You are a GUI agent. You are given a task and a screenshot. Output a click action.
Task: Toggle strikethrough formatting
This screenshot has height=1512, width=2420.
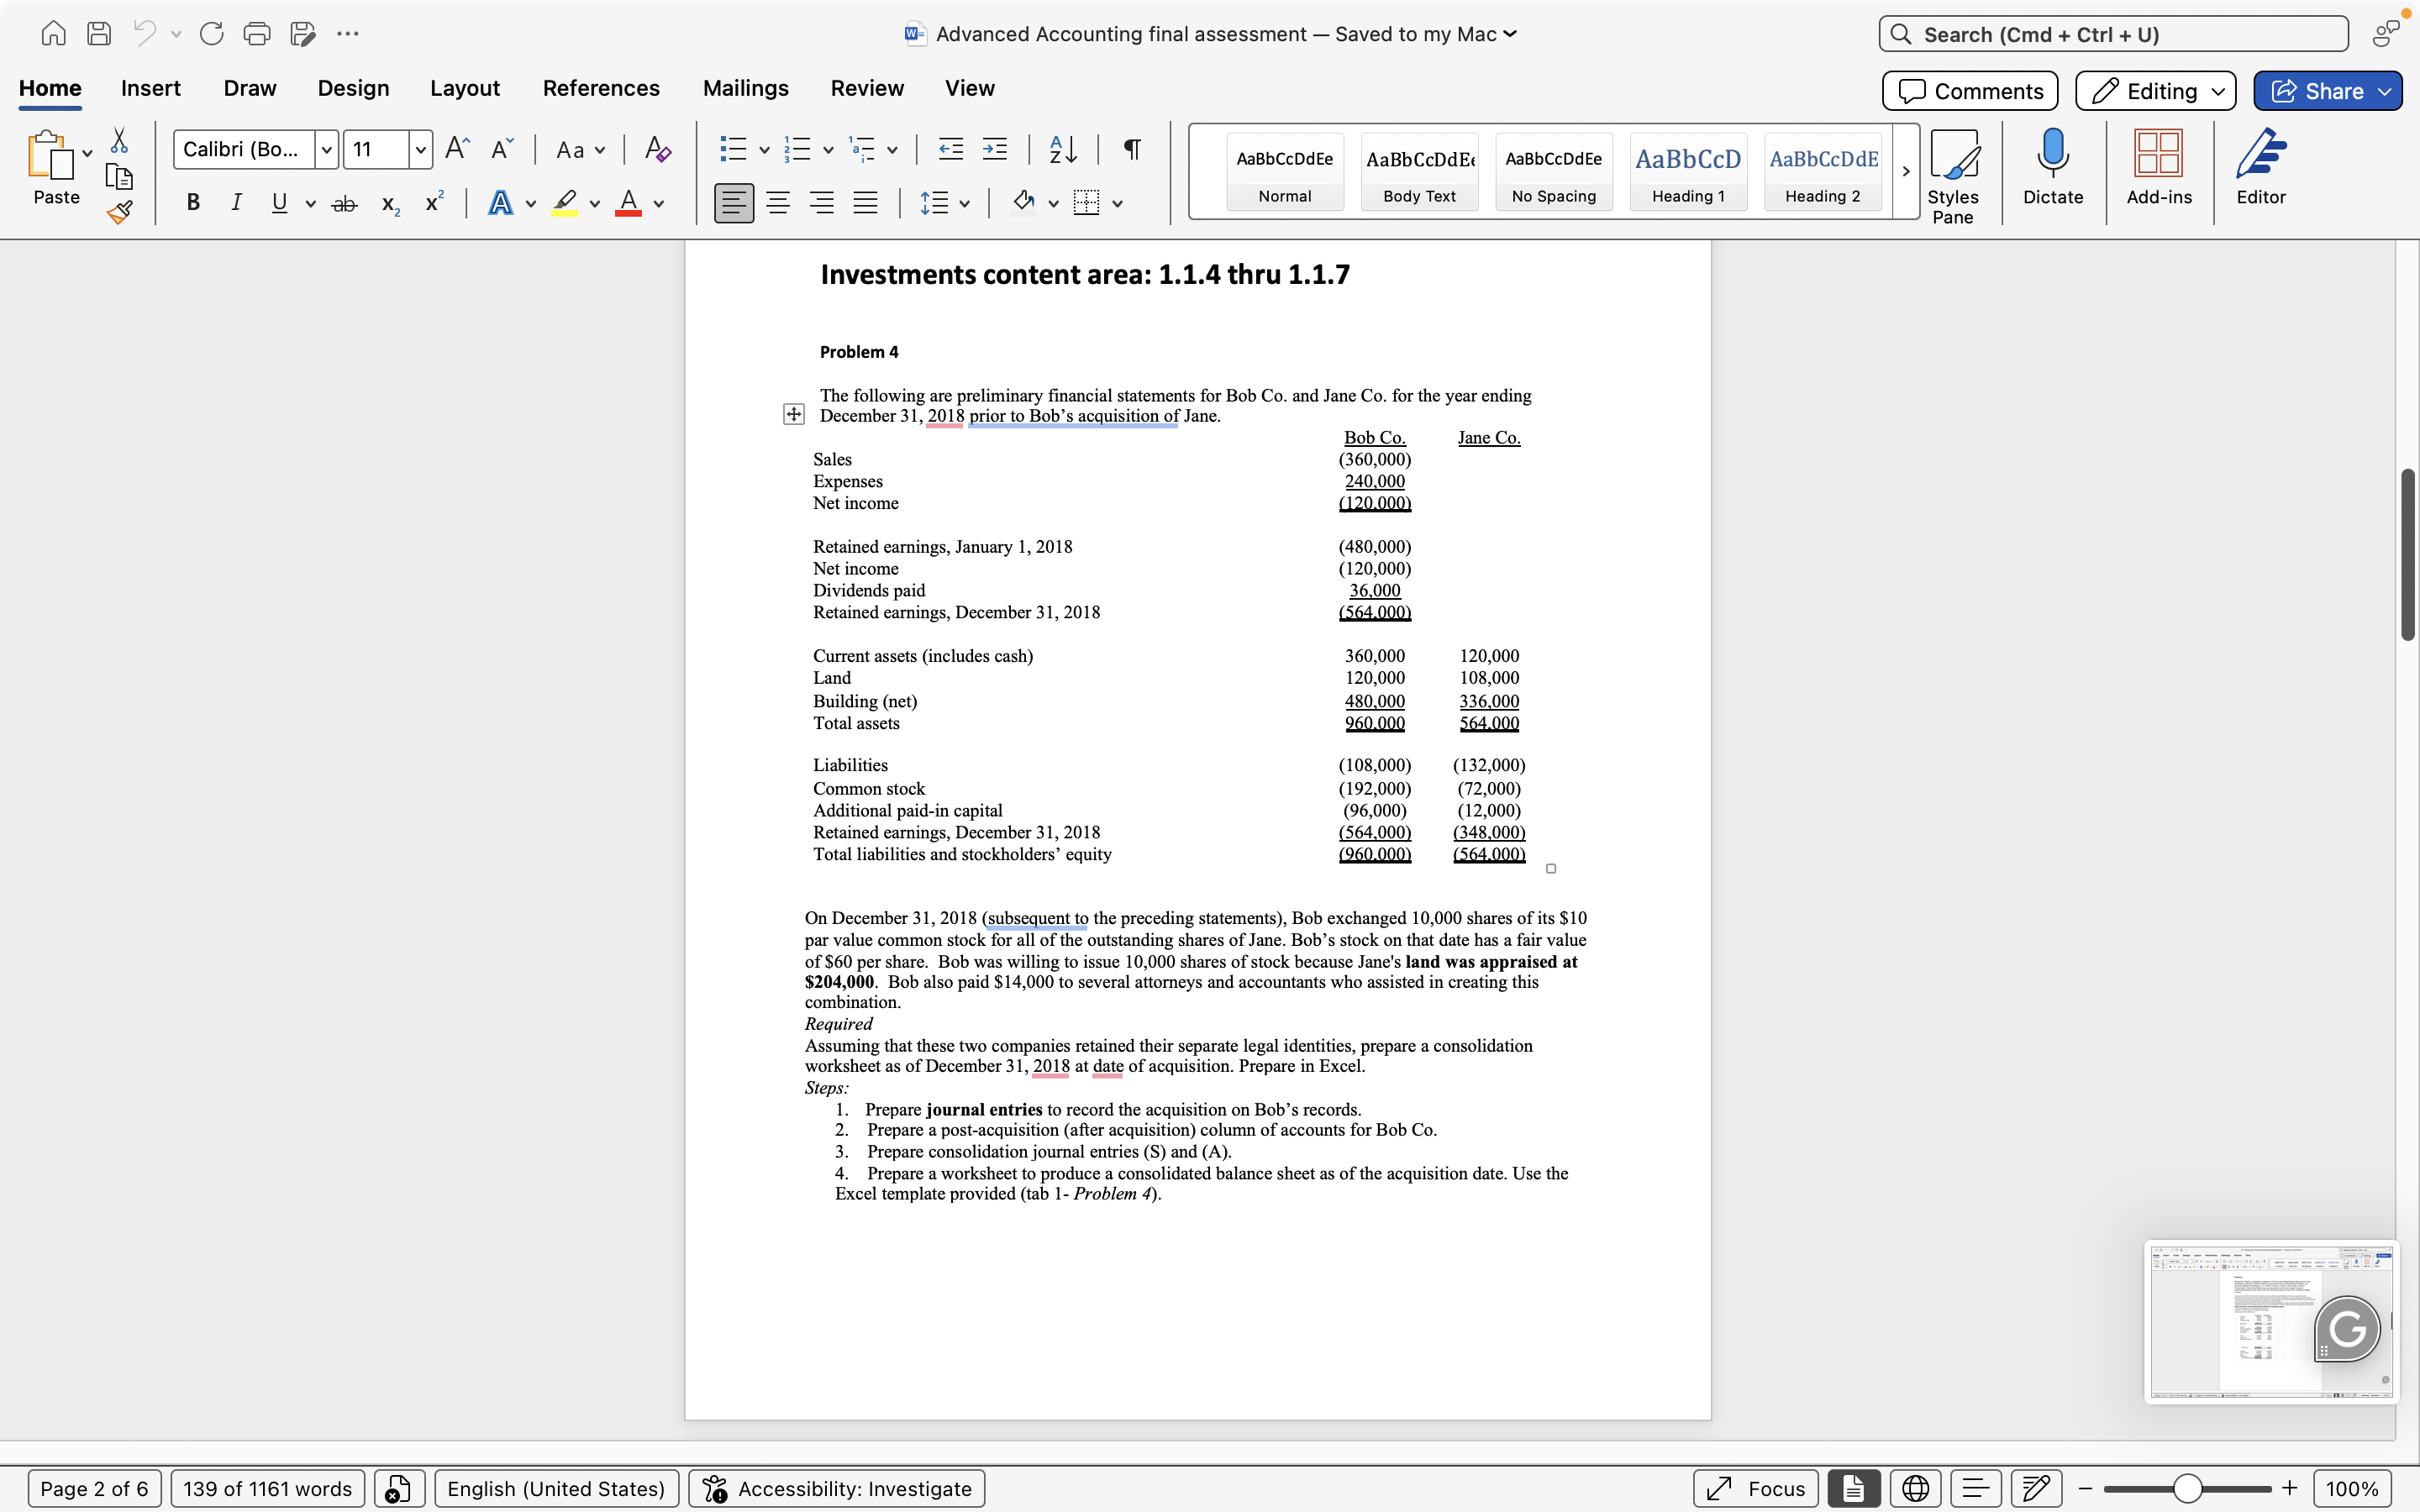click(344, 202)
